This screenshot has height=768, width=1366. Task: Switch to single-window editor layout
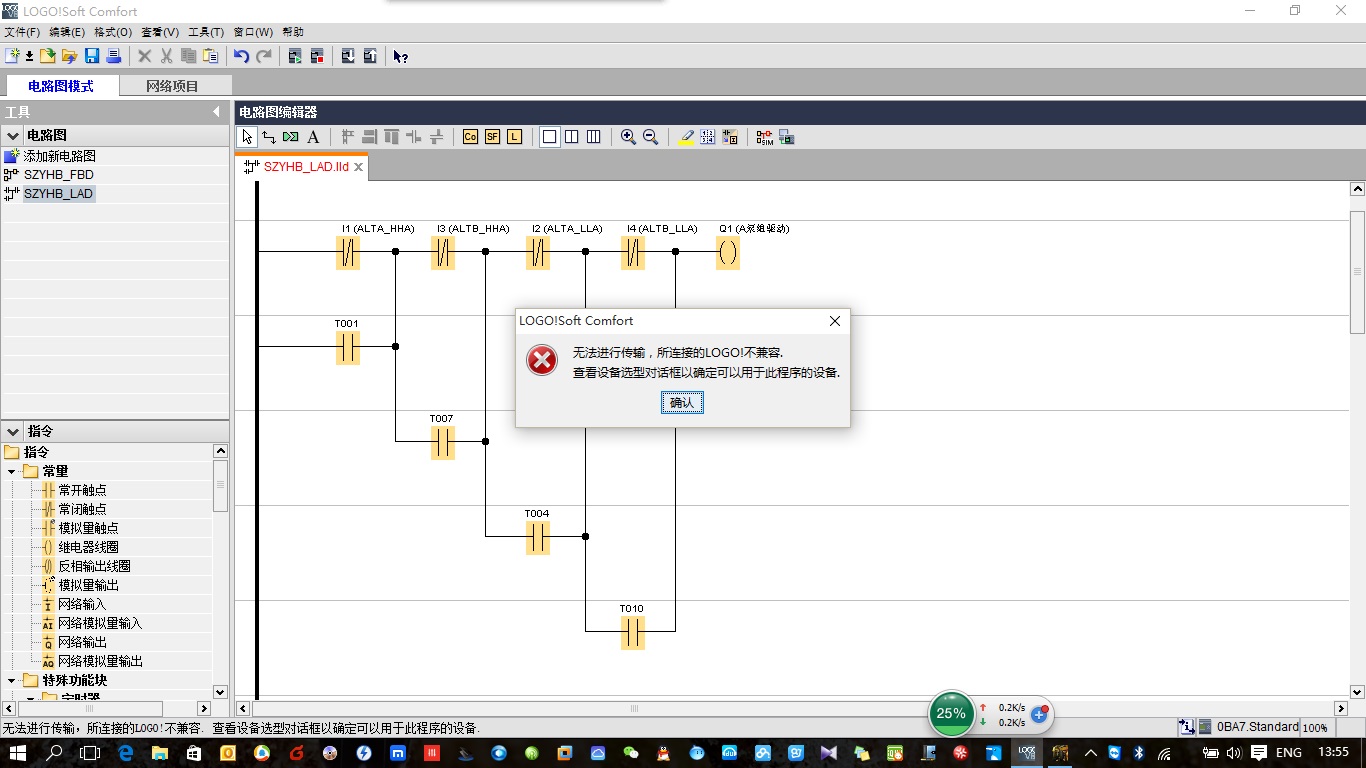549,137
